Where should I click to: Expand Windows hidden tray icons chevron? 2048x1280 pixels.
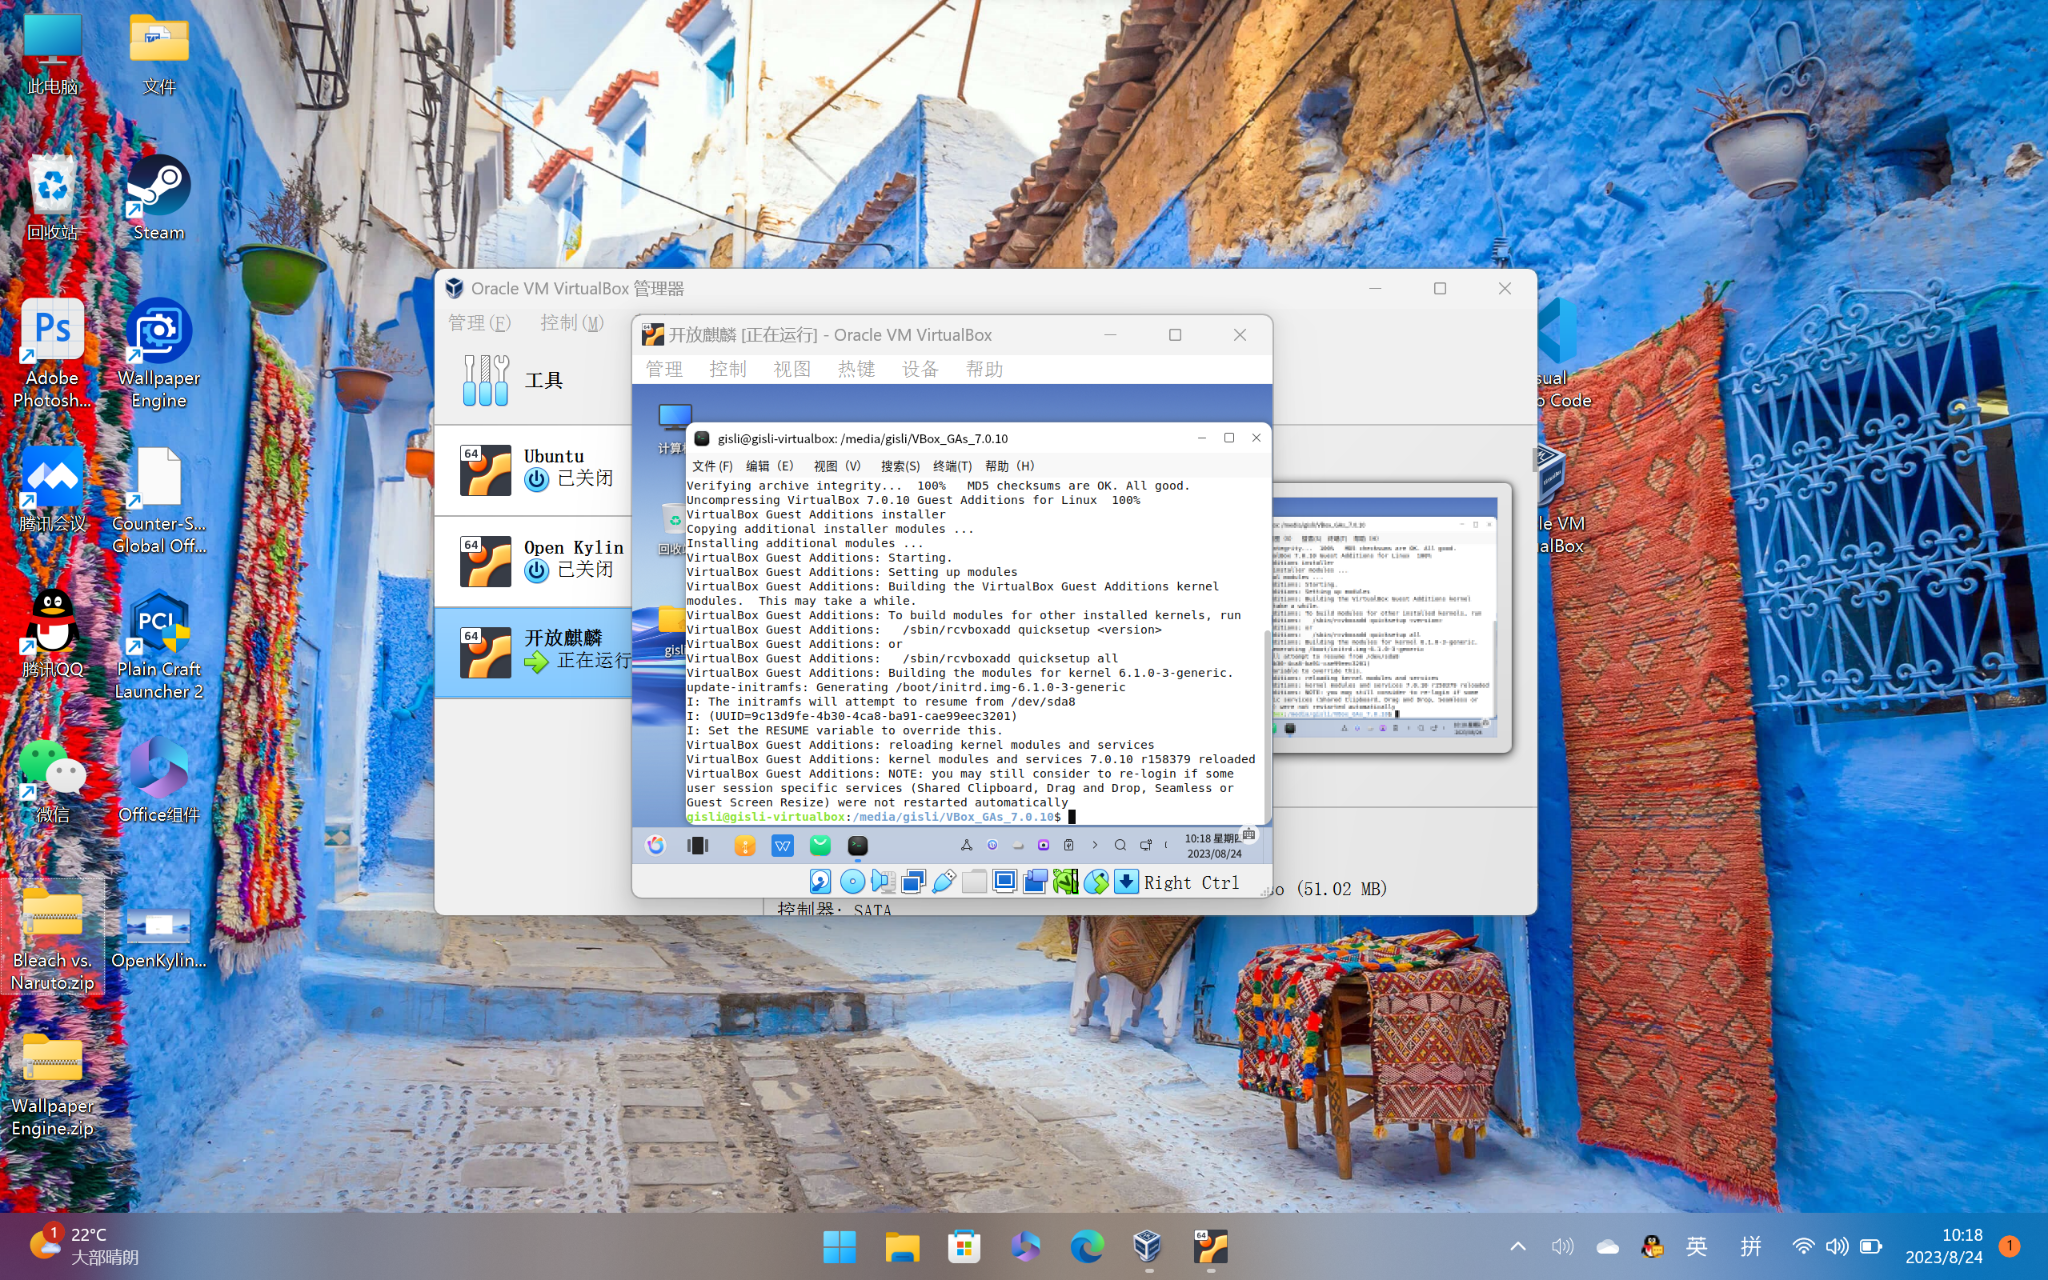click(x=1518, y=1246)
